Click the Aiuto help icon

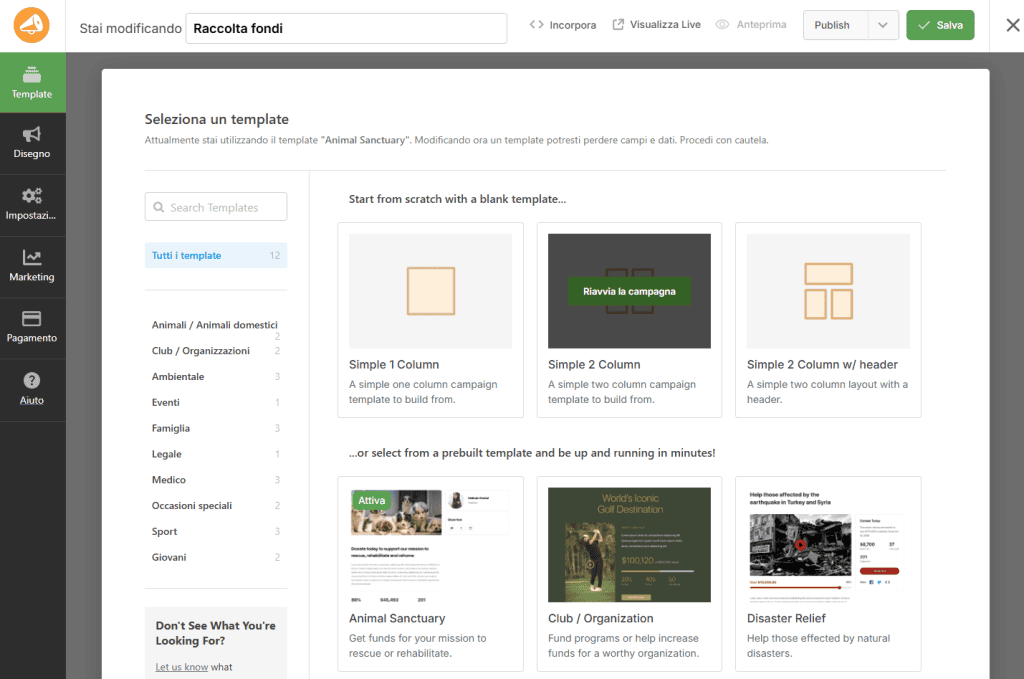(x=32, y=389)
